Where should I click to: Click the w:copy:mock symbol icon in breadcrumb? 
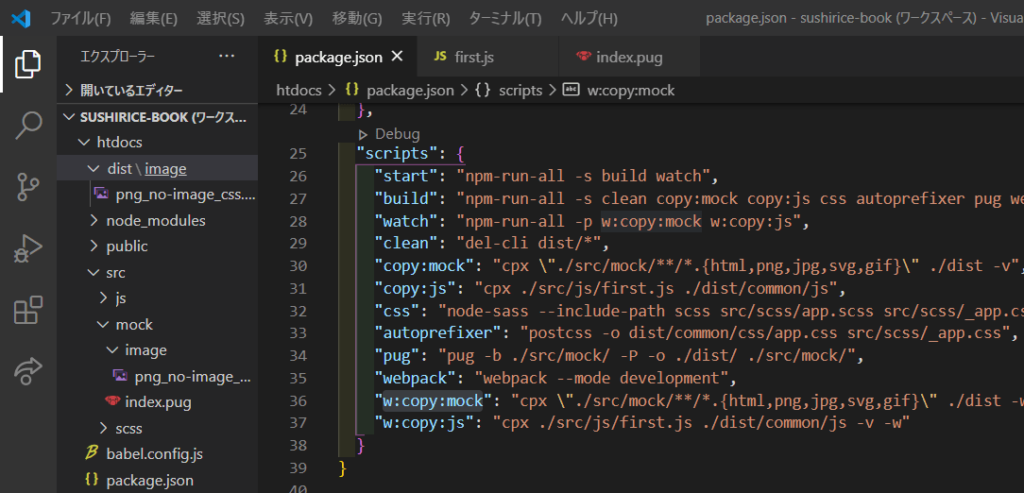pos(571,90)
